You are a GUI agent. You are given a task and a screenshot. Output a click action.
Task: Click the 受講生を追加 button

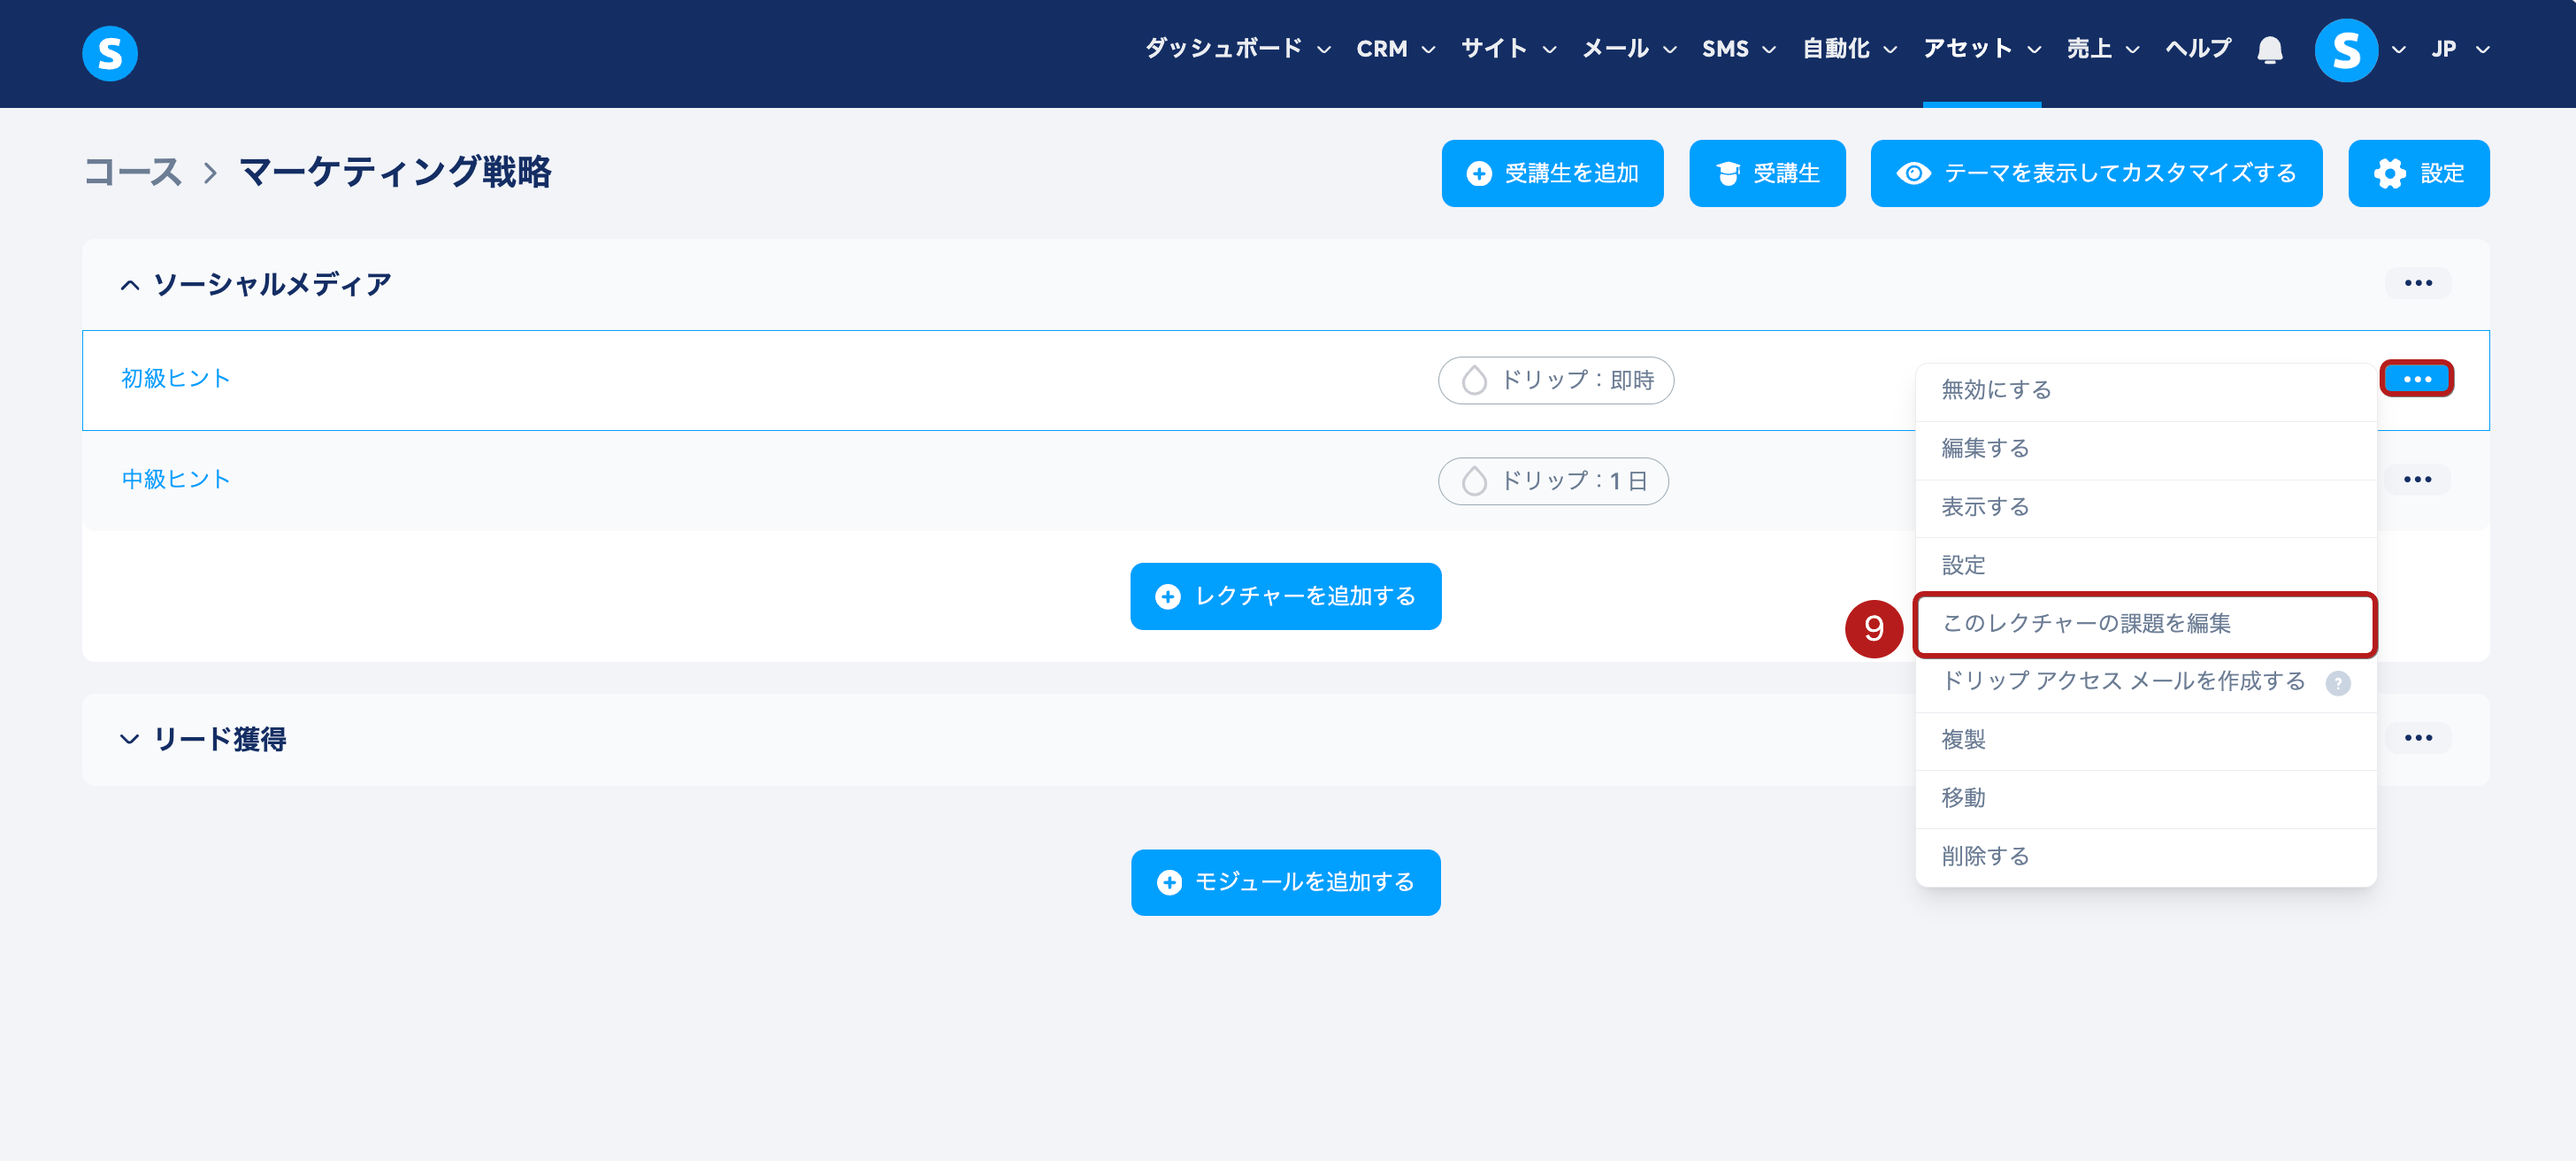tap(1552, 173)
